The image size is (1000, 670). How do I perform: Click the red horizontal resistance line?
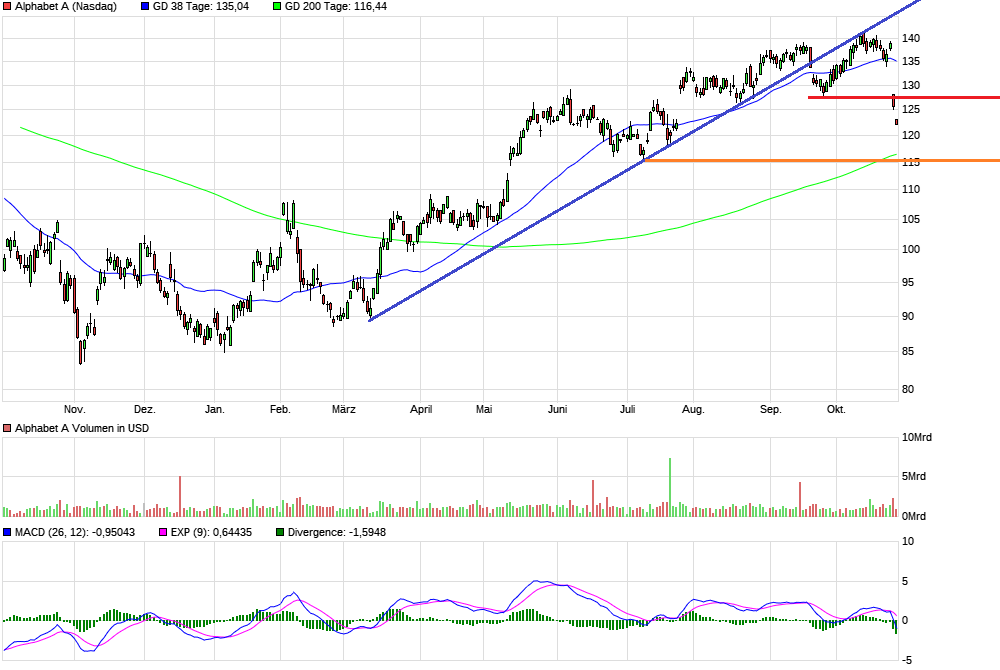click(904, 98)
